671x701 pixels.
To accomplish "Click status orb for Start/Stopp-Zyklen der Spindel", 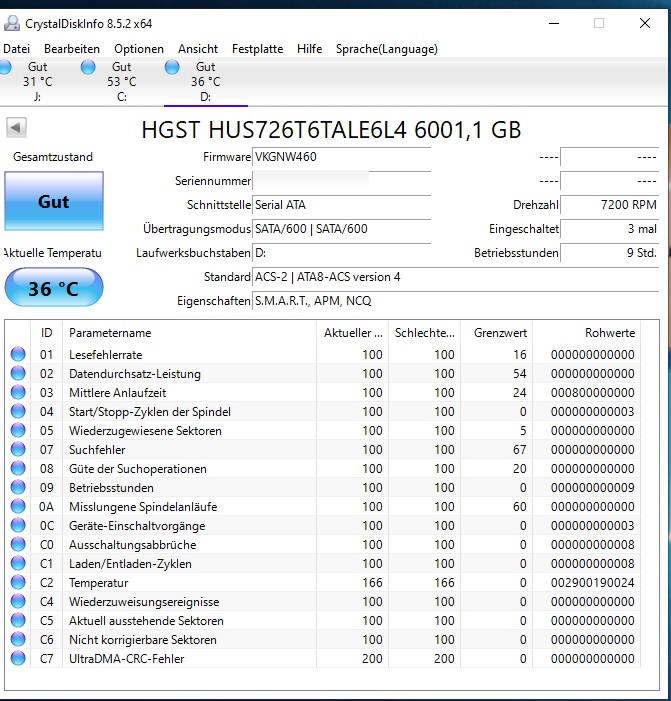I will (x=18, y=411).
